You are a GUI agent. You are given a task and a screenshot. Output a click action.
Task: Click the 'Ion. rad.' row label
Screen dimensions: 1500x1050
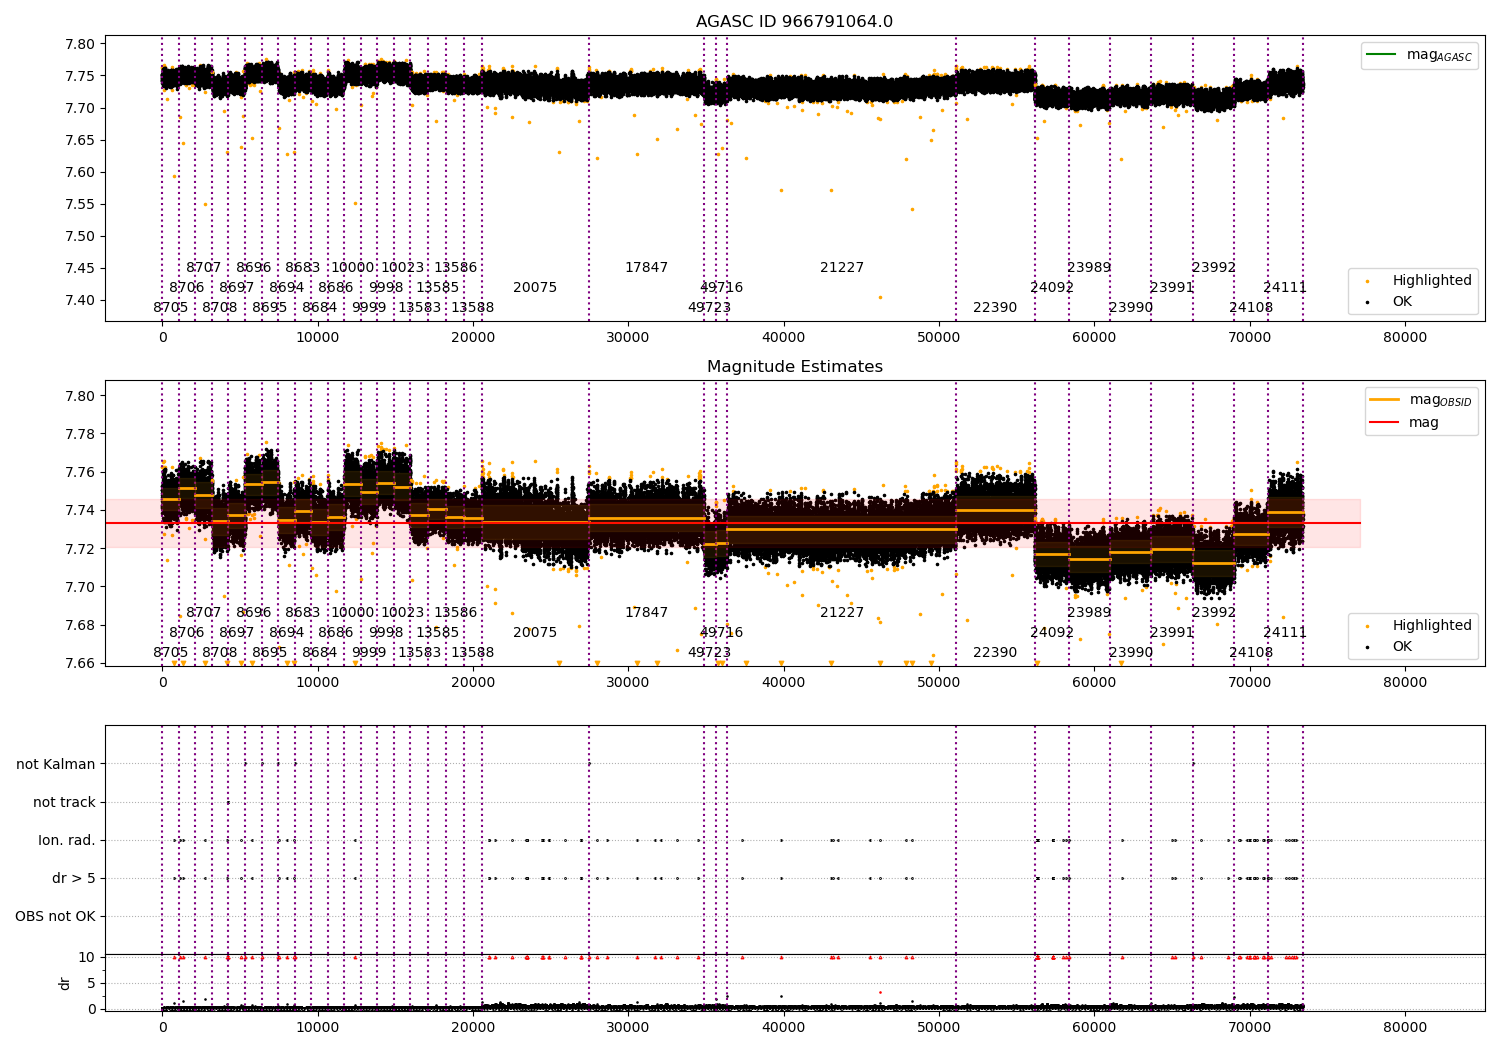click(x=67, y=840)
